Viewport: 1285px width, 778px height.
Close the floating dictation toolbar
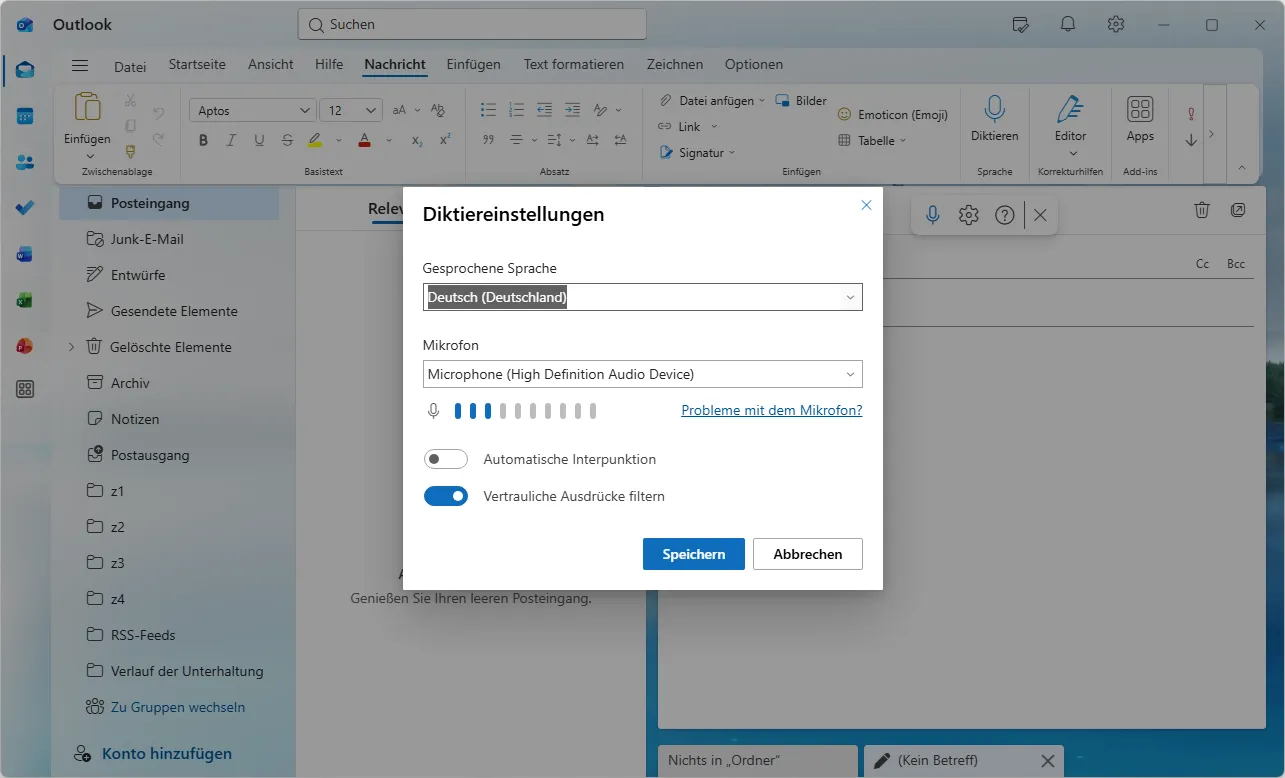point(1040,215)
